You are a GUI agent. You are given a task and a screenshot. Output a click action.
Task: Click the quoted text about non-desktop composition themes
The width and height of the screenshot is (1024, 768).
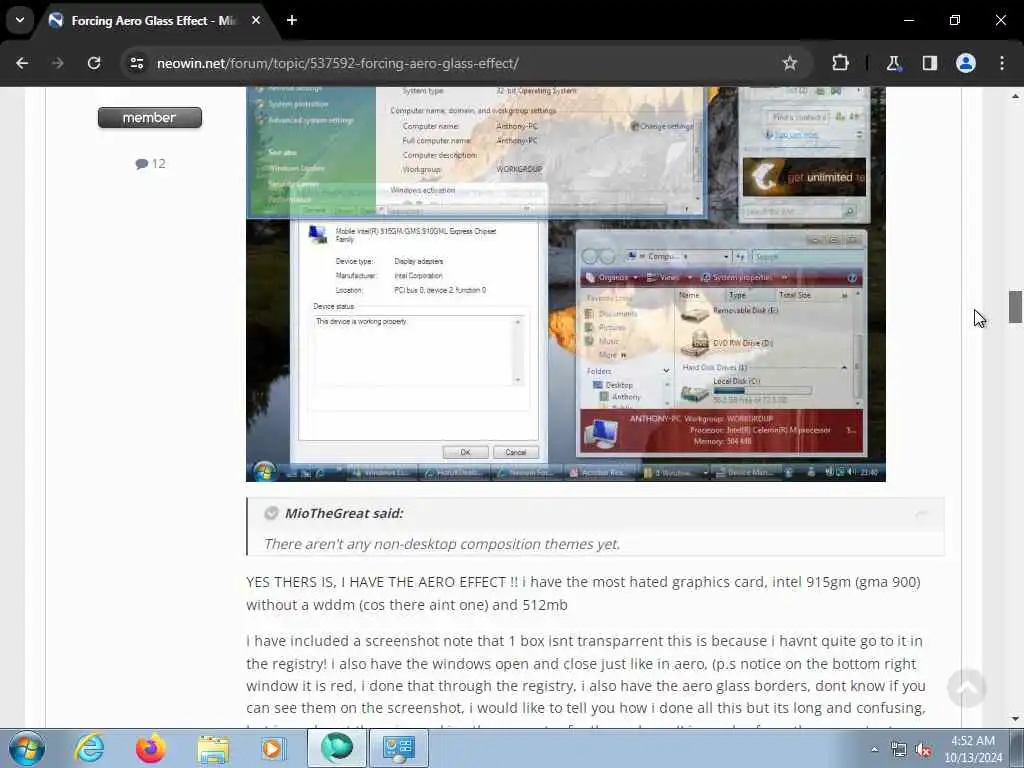[442, 544]
